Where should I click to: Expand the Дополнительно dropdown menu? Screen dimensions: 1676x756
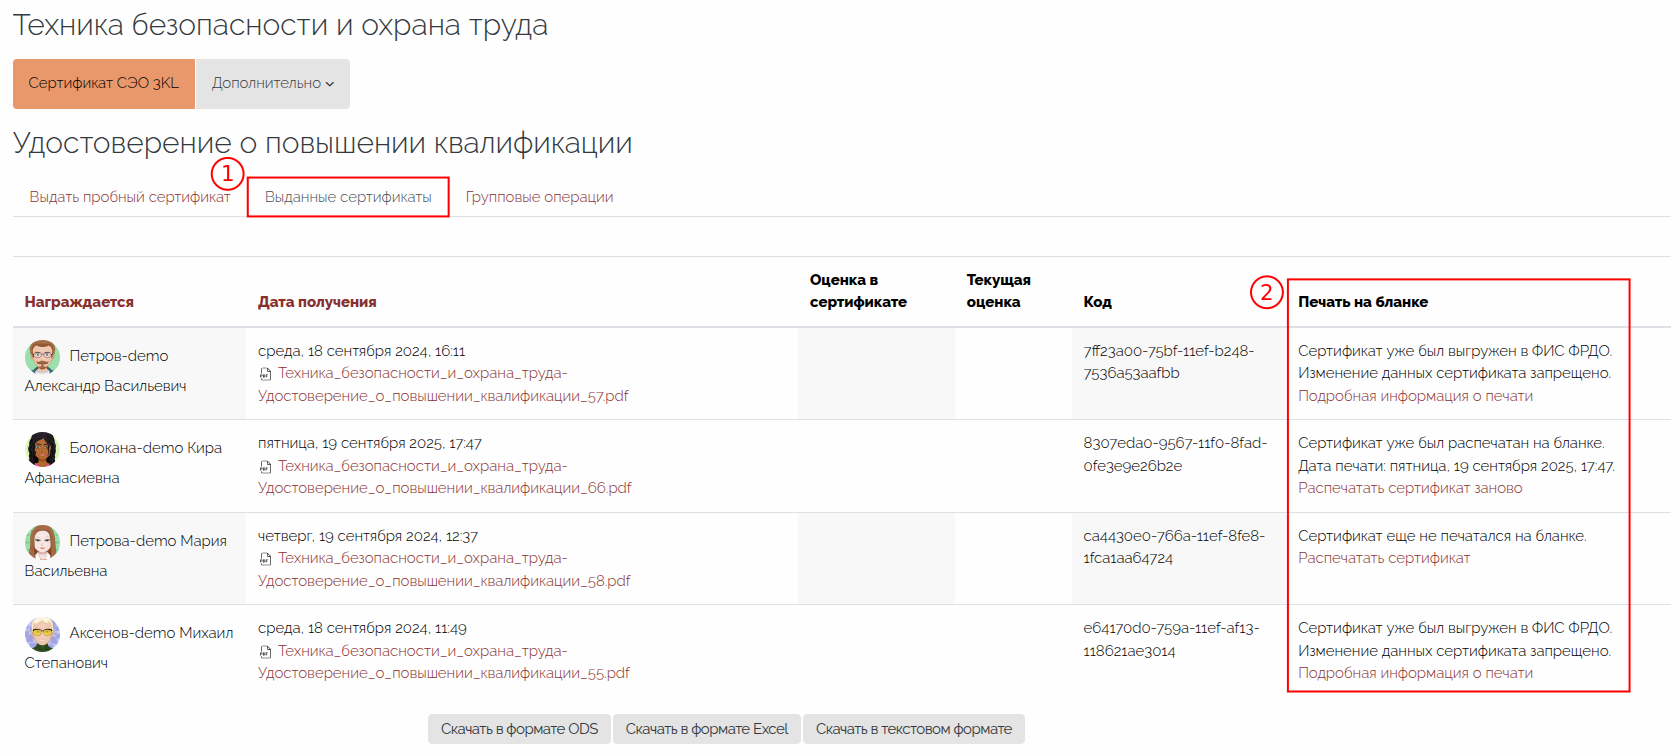pos(272,83)
